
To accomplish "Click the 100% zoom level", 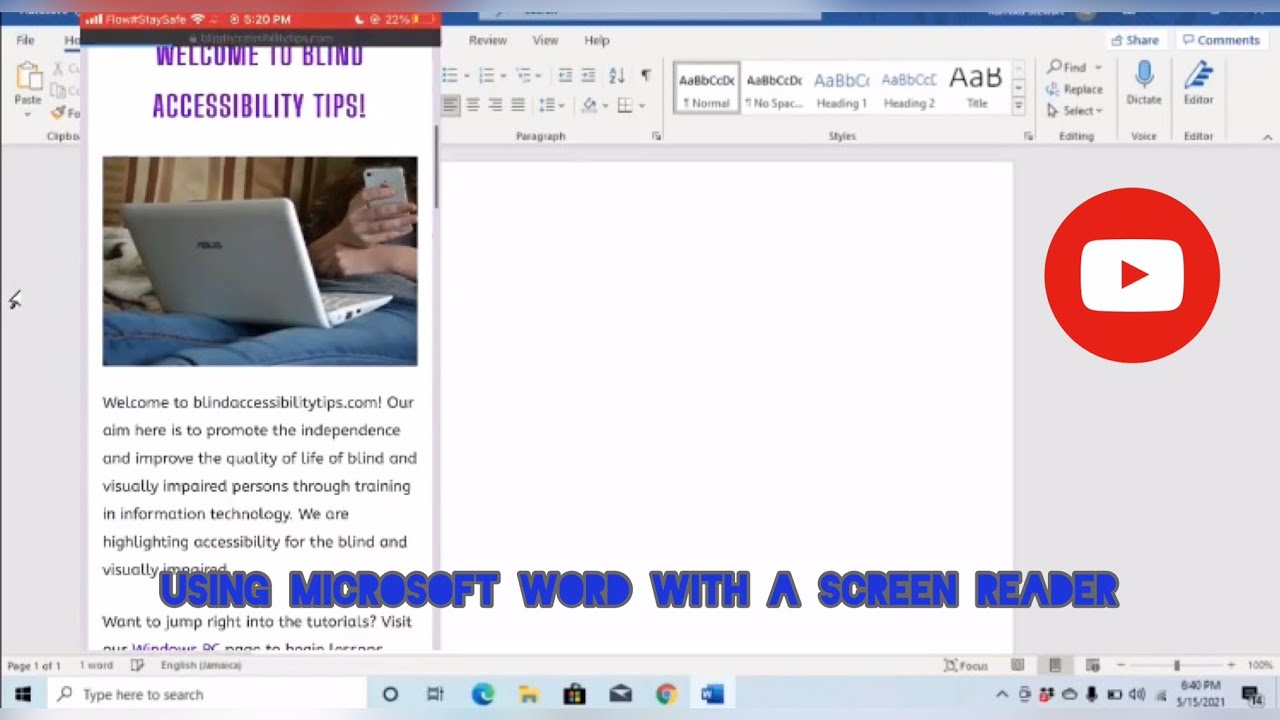I will pos(1259,665).
